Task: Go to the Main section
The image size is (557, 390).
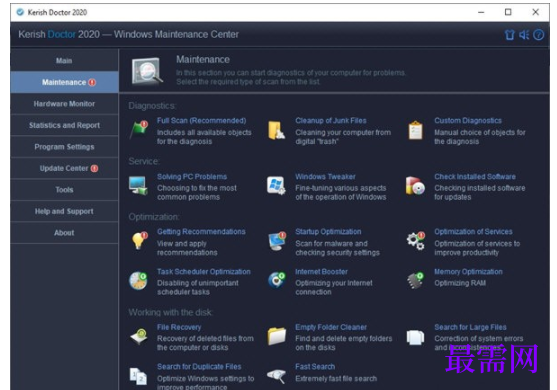Action: coord(64,61)
